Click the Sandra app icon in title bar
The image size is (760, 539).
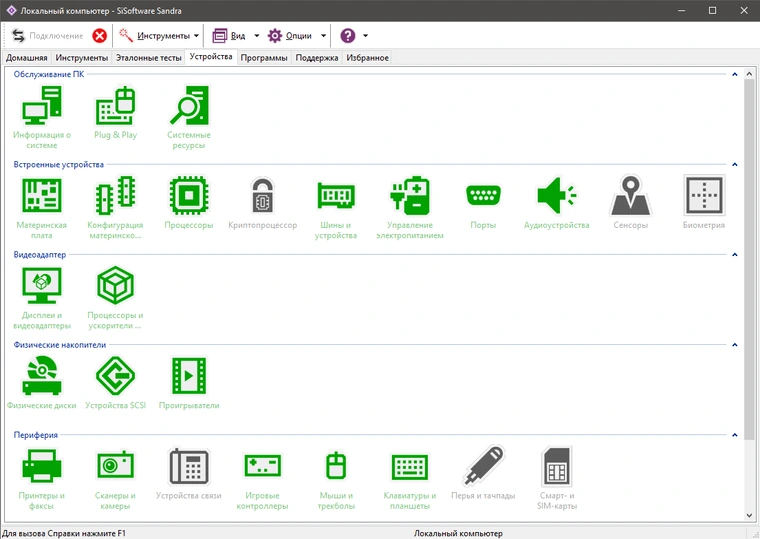[11, 10]
